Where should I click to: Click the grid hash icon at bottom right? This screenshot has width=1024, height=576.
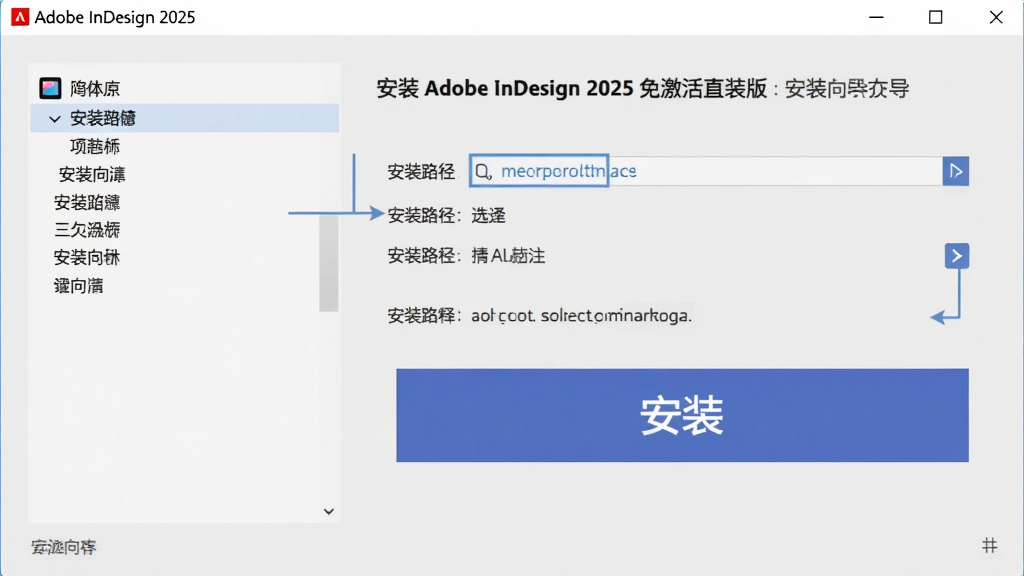point(989,545)
